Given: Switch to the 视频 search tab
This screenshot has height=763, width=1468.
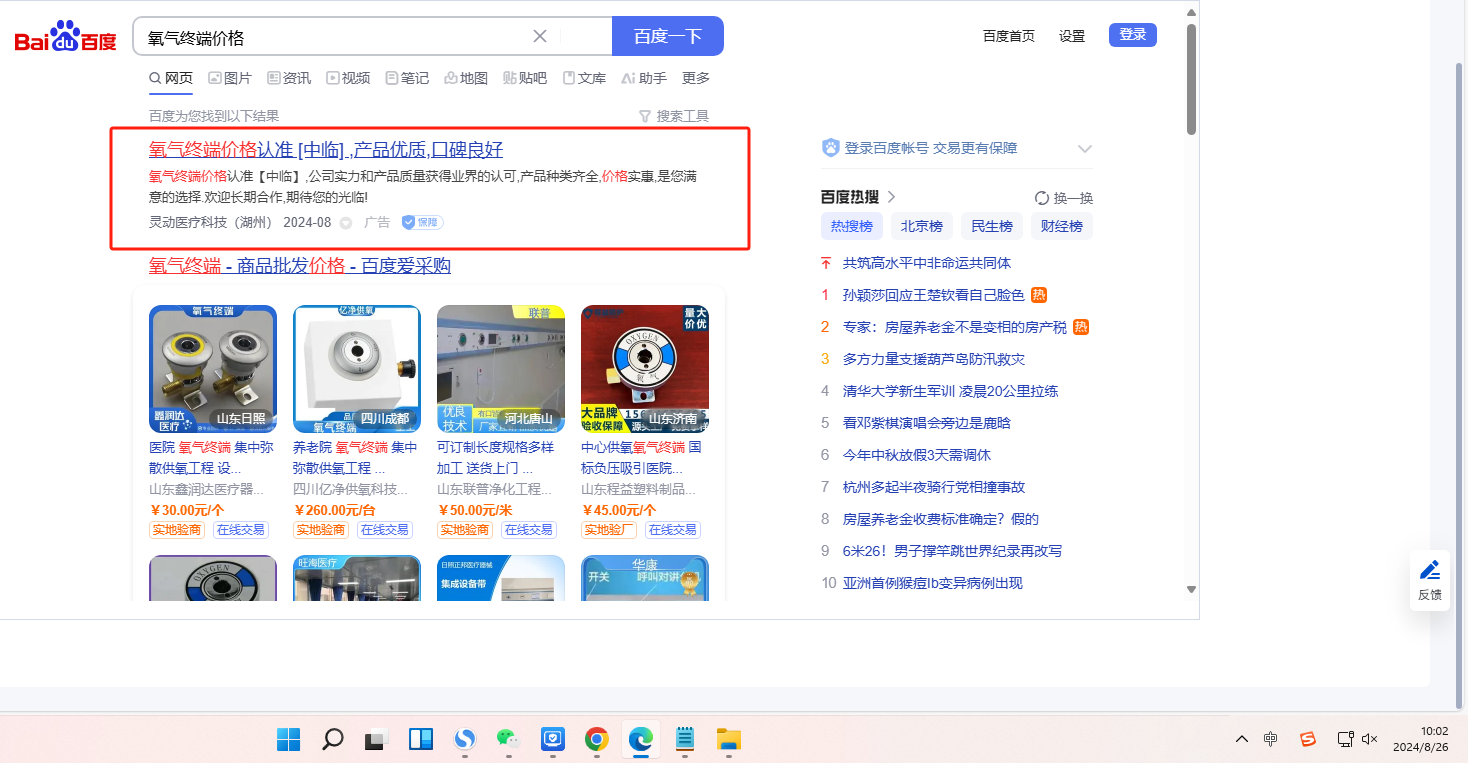Looking at the screenshot, I should pyautogui.click(x=348, y=78).
